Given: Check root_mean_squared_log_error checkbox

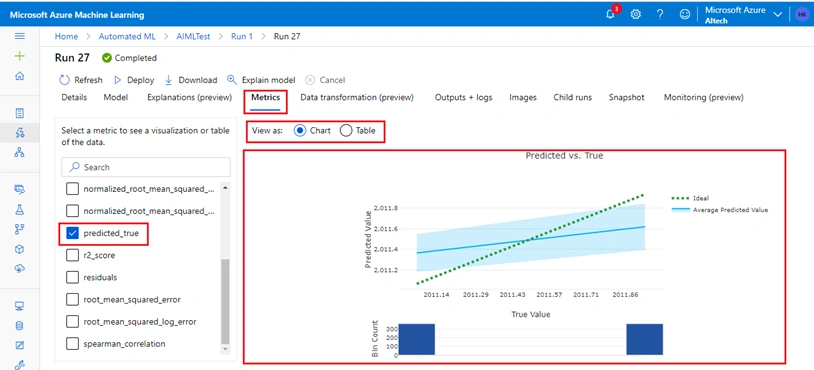Looking at the screenshot, I should tap(73, 322).
